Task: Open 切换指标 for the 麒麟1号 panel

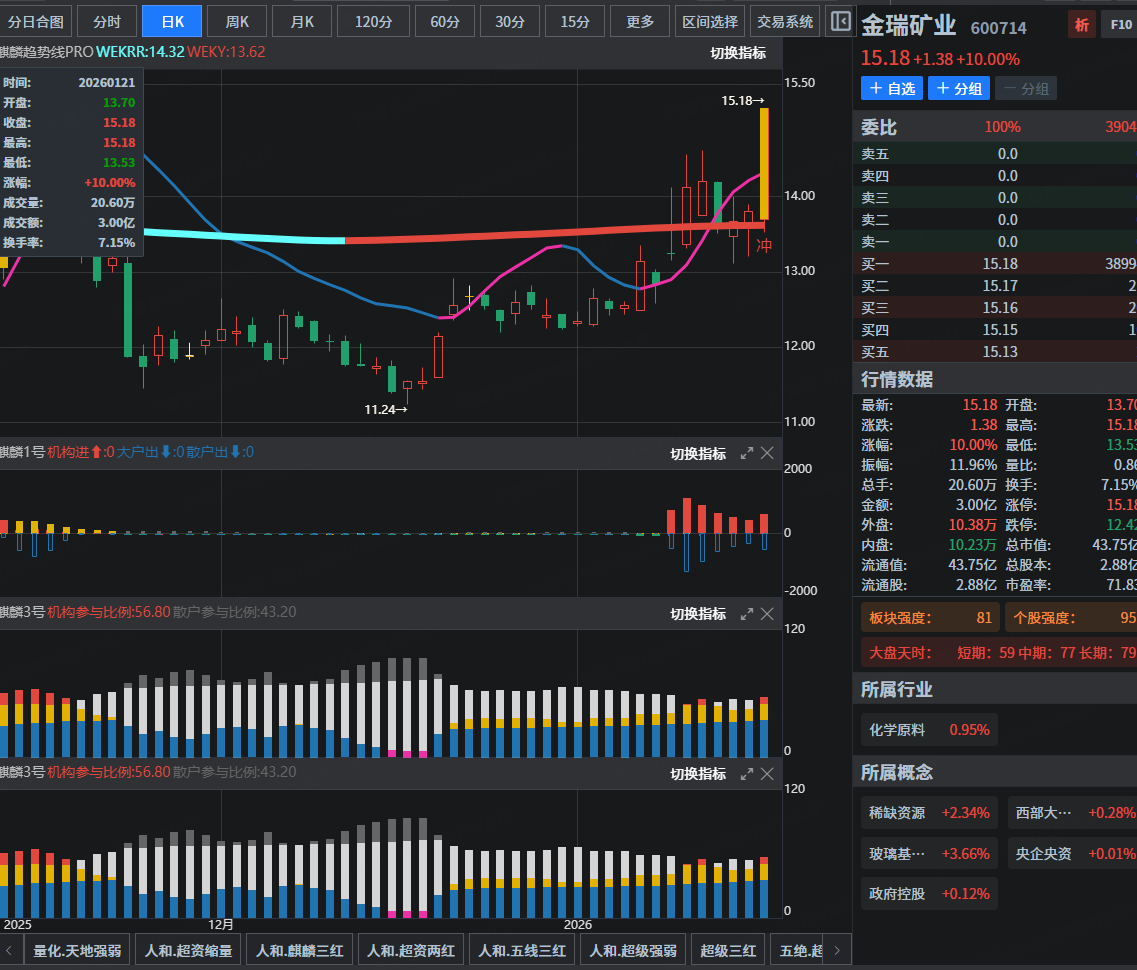Action: tap(698, 453)
